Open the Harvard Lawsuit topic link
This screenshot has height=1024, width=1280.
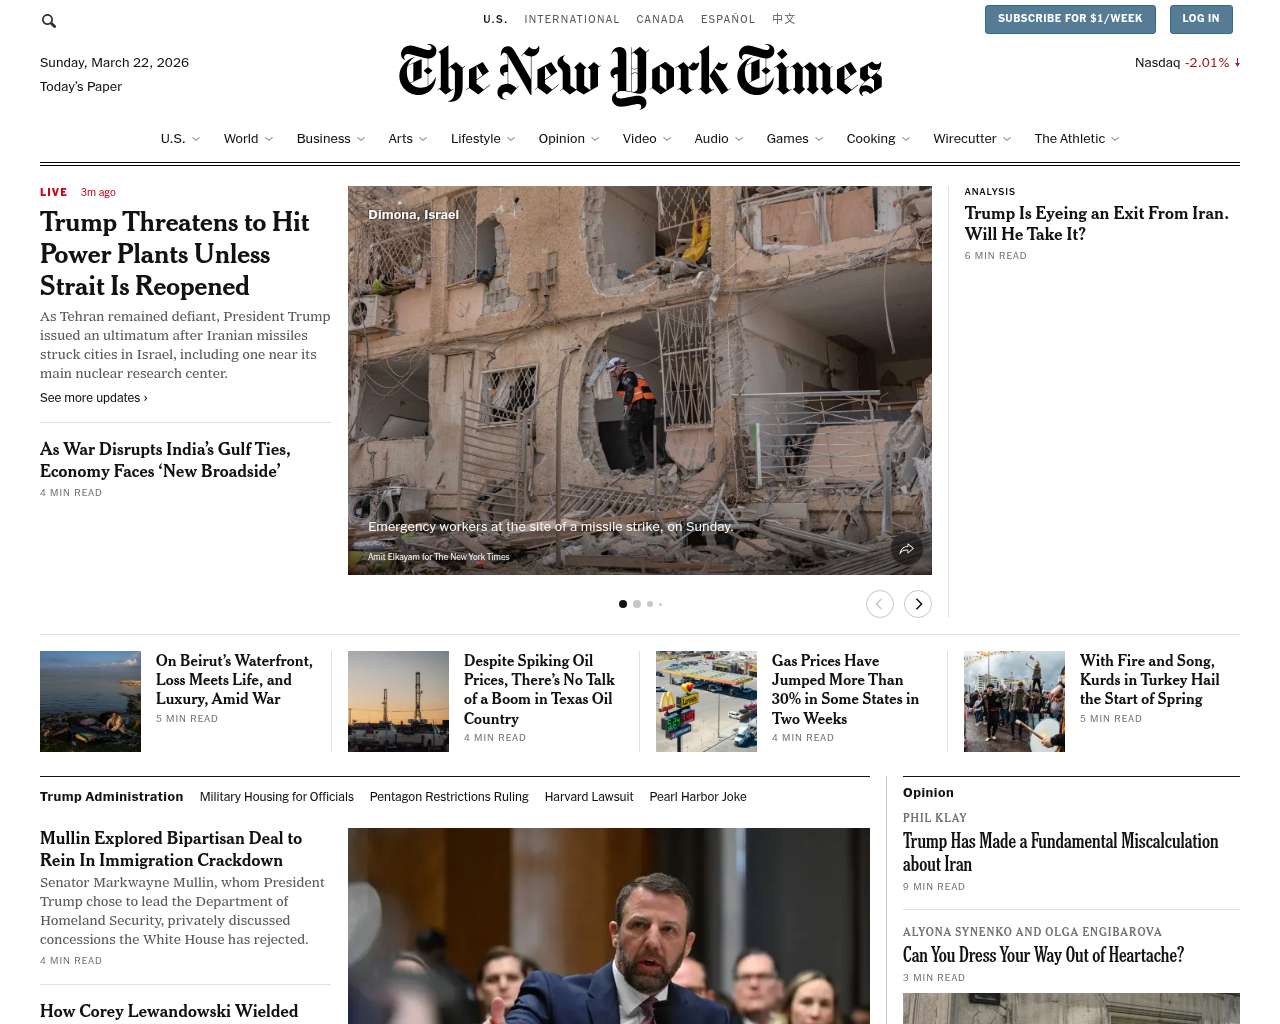coord(589,797)
